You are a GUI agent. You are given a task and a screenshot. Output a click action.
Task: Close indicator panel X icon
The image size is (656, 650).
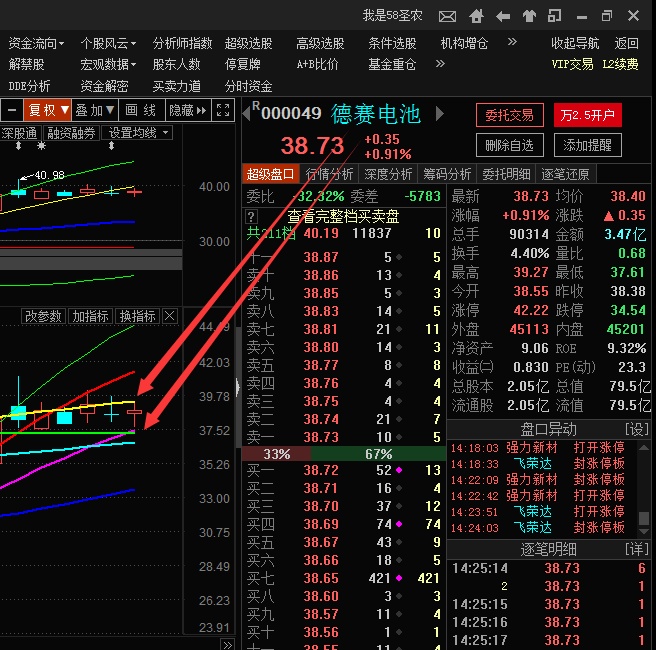(x=170, y=316)
